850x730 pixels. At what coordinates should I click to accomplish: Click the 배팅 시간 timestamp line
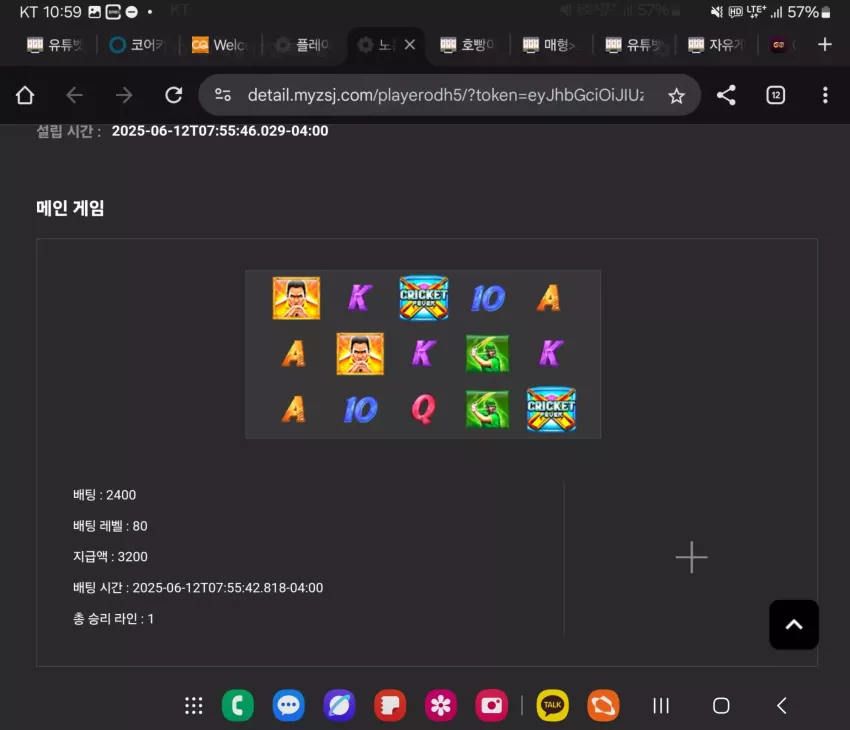[x=198, y=587]
